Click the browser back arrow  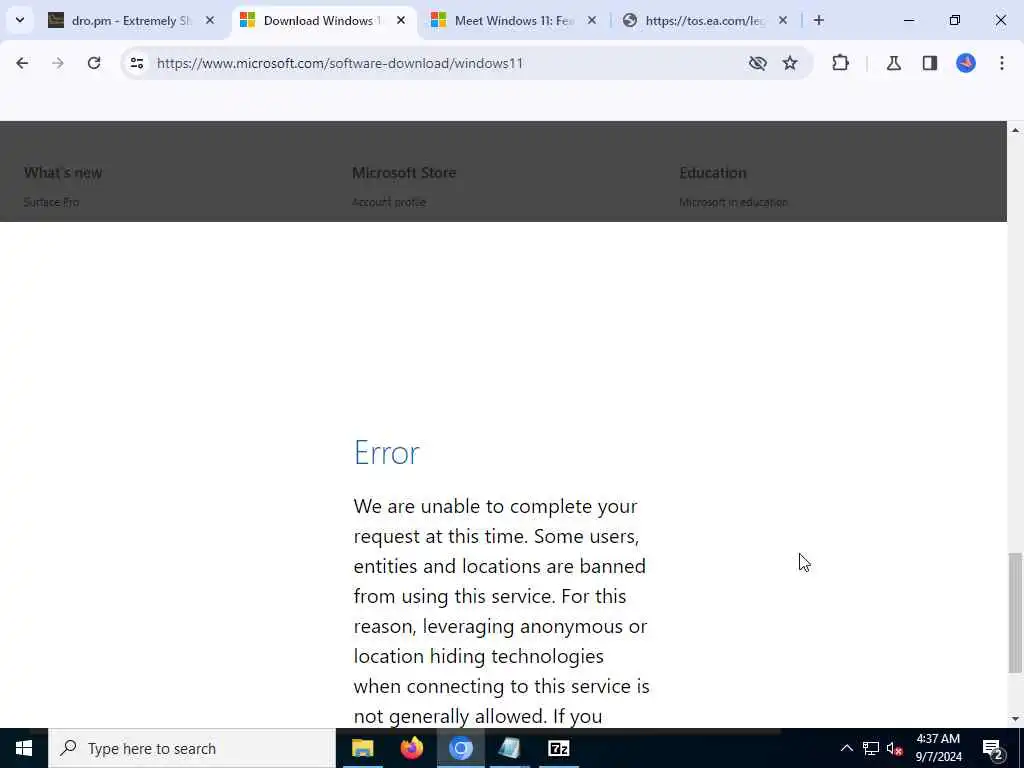(22, 63)
